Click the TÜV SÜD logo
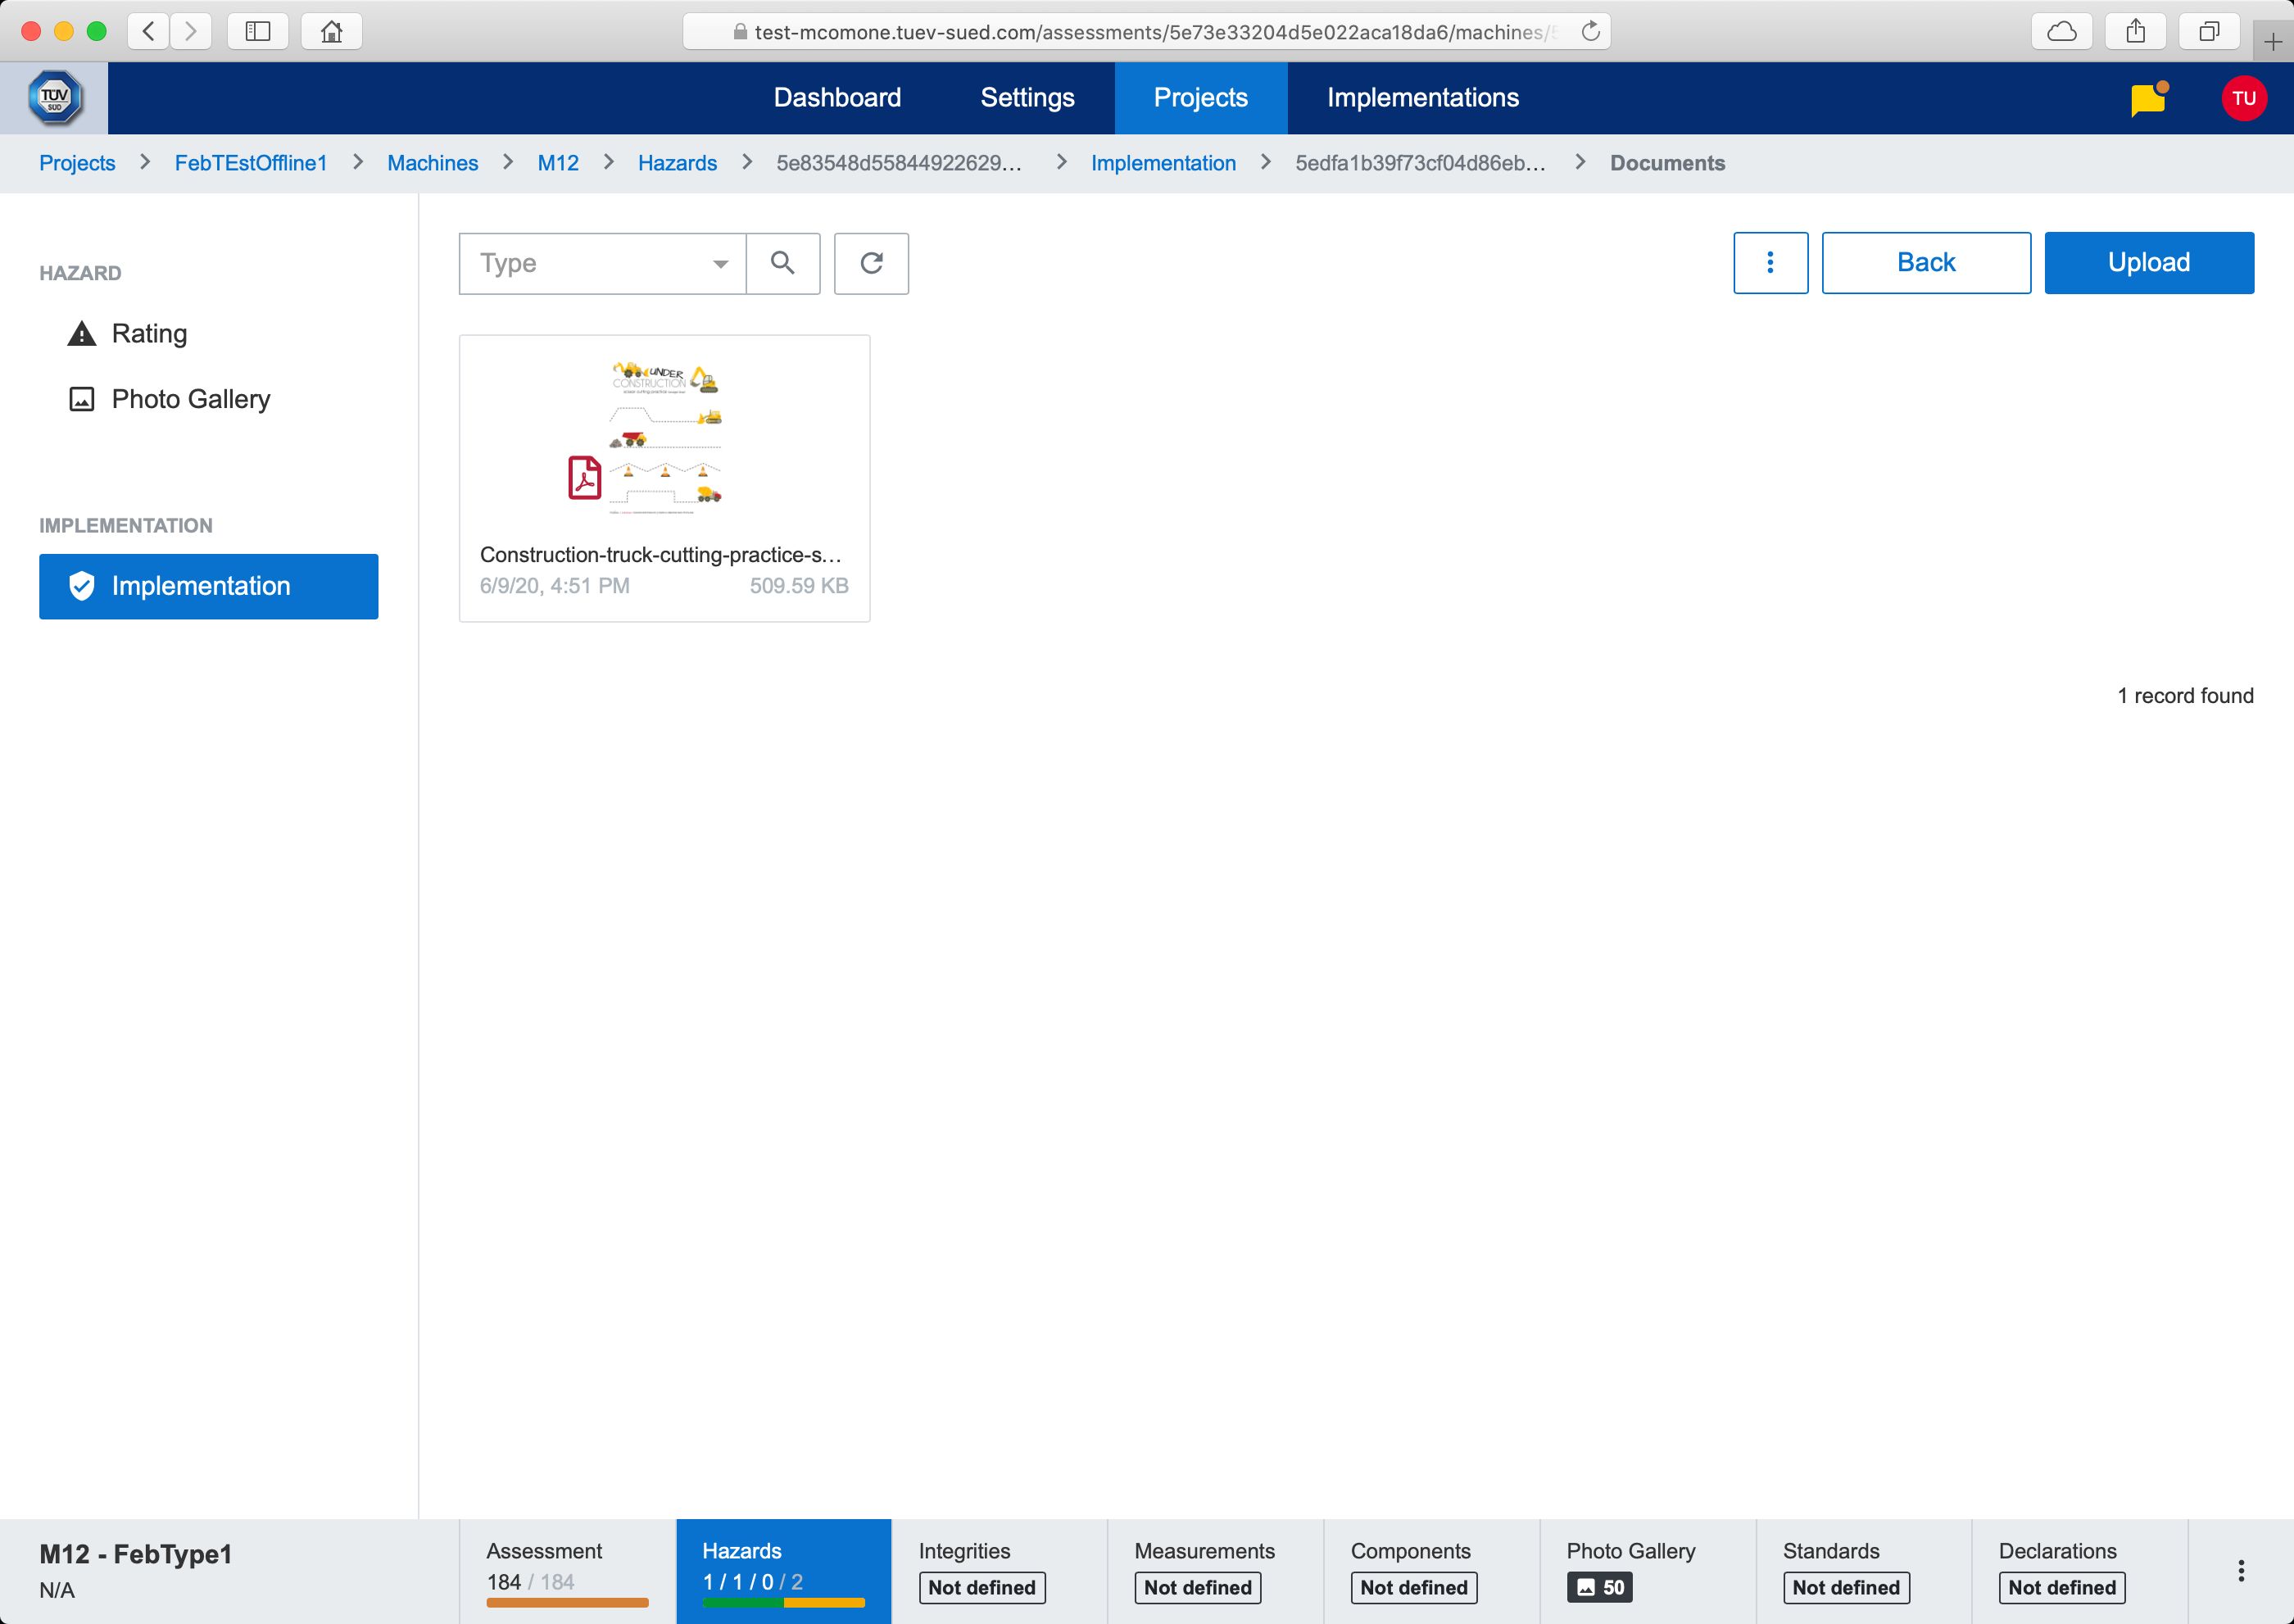 (x=54, y=98)
